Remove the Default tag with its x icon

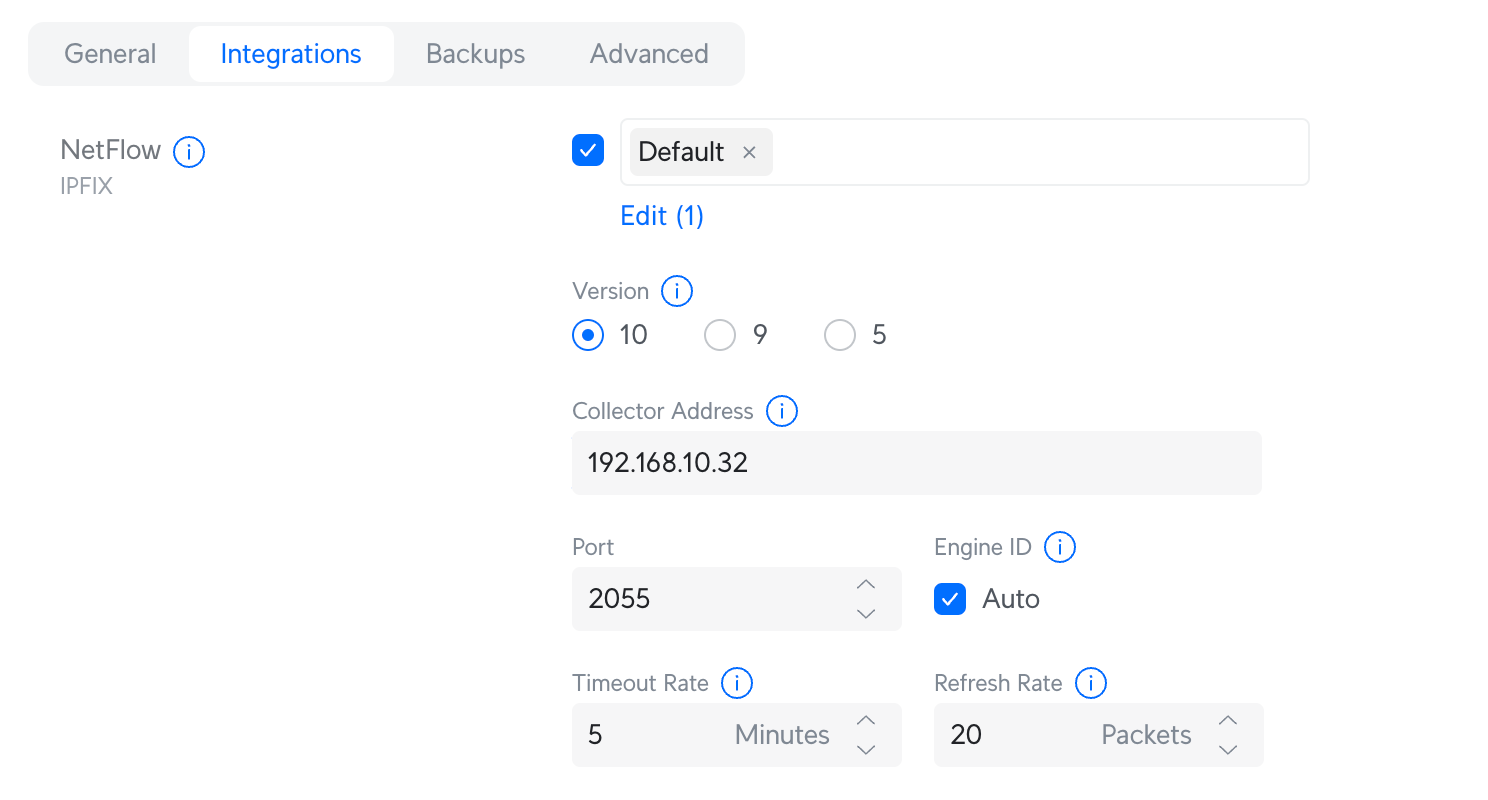[x=749, y=152]
